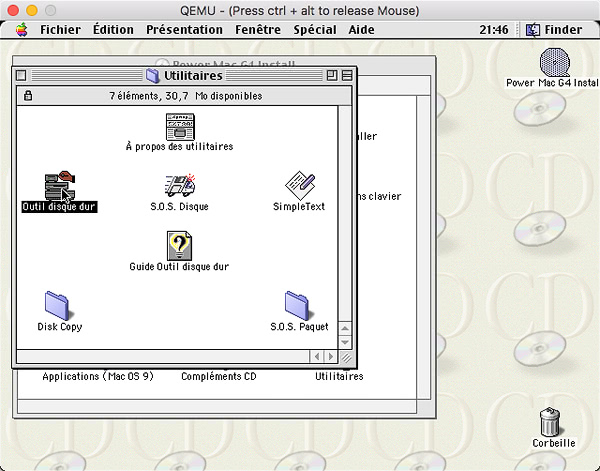Click the S.O.S. Paquet label
The image size is (600, 471).
pos(299,327)
